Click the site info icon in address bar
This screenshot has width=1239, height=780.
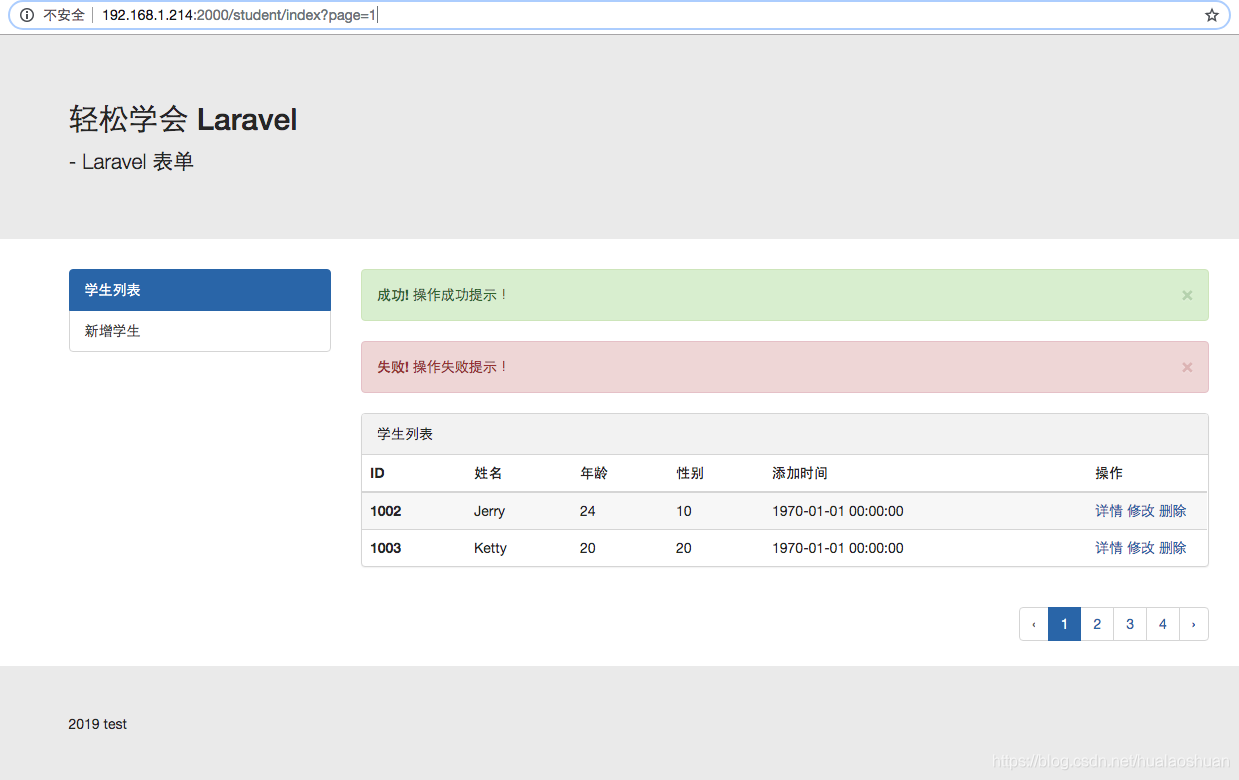(27, 15)
